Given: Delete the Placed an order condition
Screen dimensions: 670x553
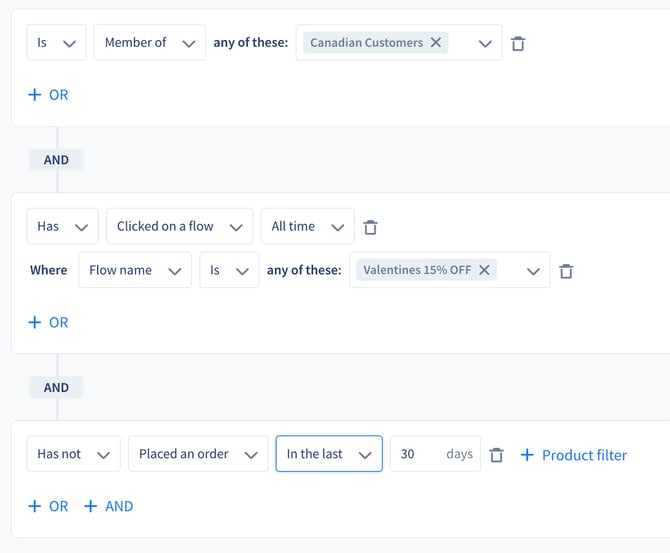Looking at the screenshot, I should click(496, 455).
